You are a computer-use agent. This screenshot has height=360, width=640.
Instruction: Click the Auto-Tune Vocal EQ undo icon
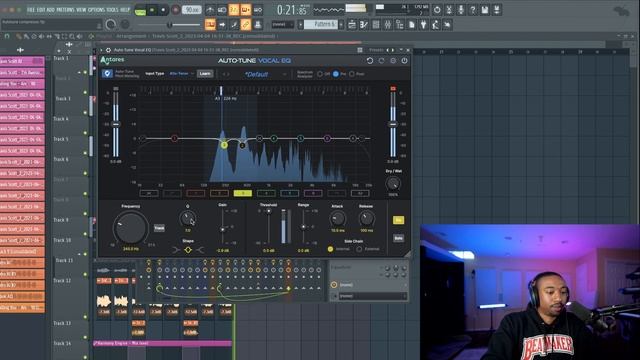[370, 61]
